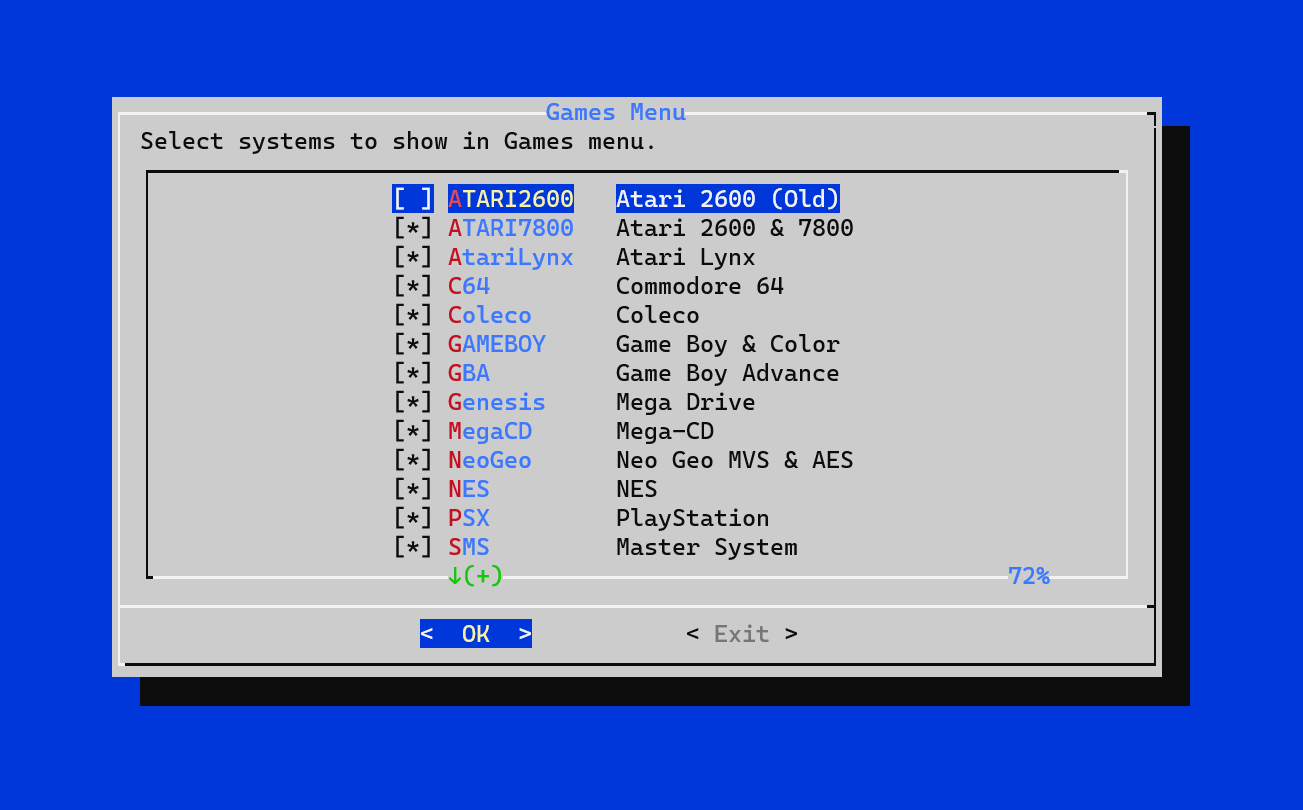Click the Atari 2600 & 7800 description
This screenshot has height=810, width=1303.
click(735, 228)
